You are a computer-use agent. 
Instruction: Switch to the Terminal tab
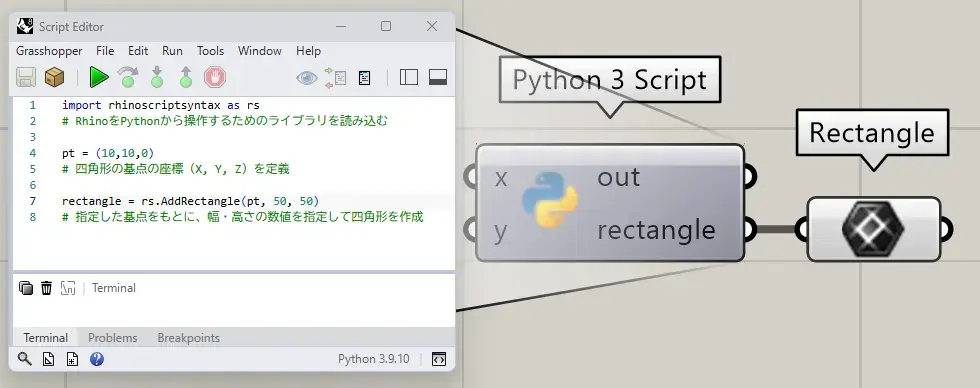(46, 338)
